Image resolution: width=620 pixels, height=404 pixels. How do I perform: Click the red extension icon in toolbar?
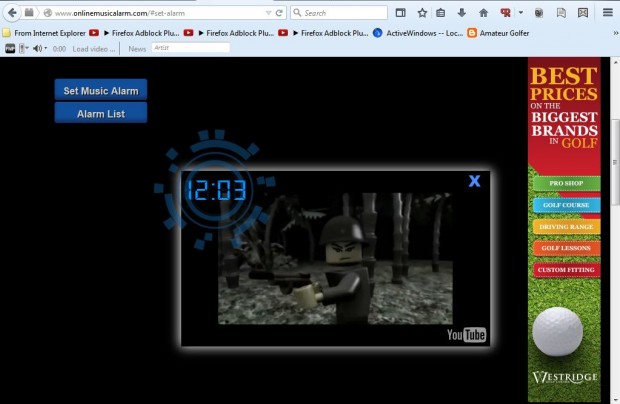point(505,13)
